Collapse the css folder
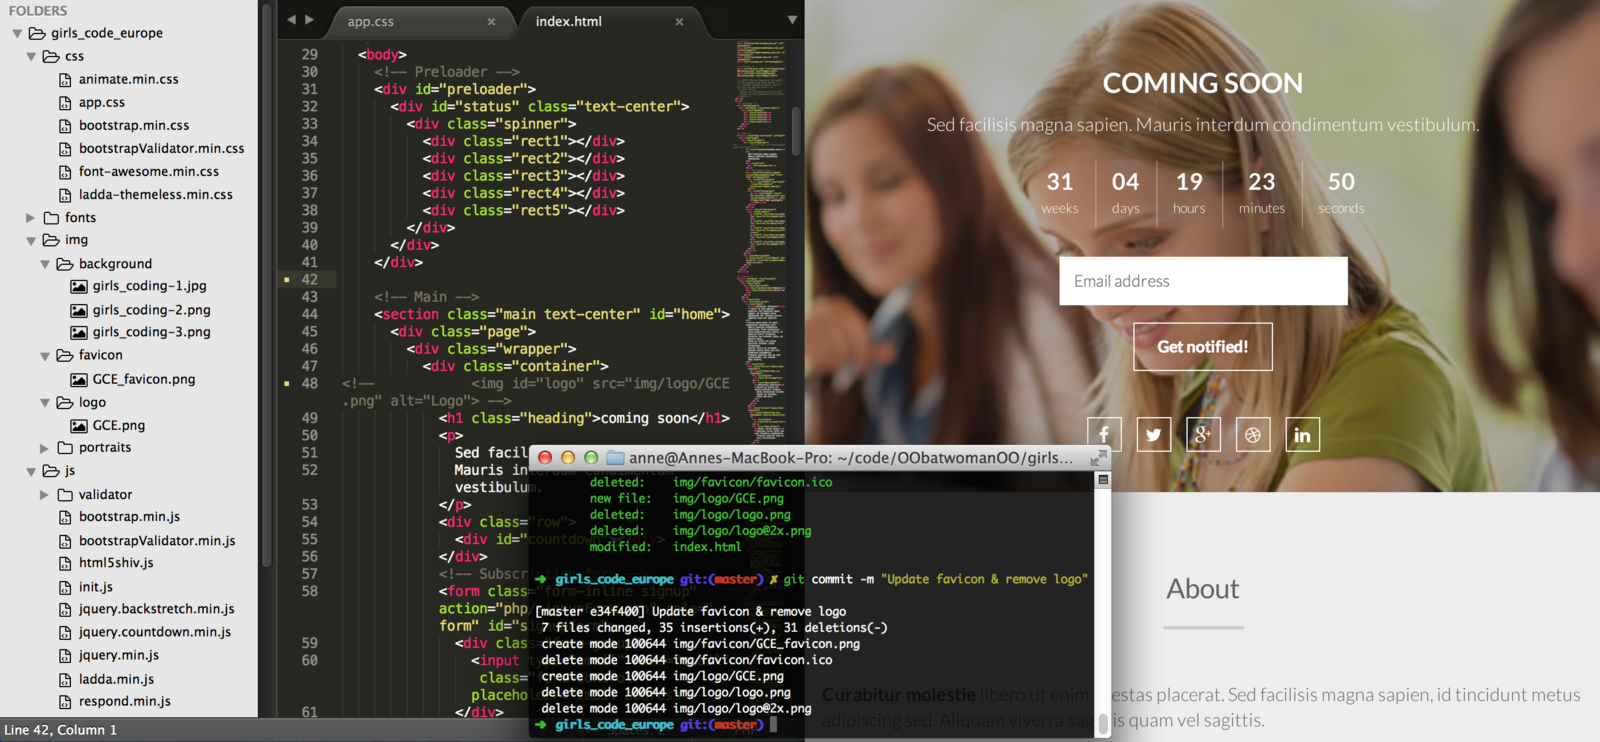The image size is (1600, 742). click(31, 57)
